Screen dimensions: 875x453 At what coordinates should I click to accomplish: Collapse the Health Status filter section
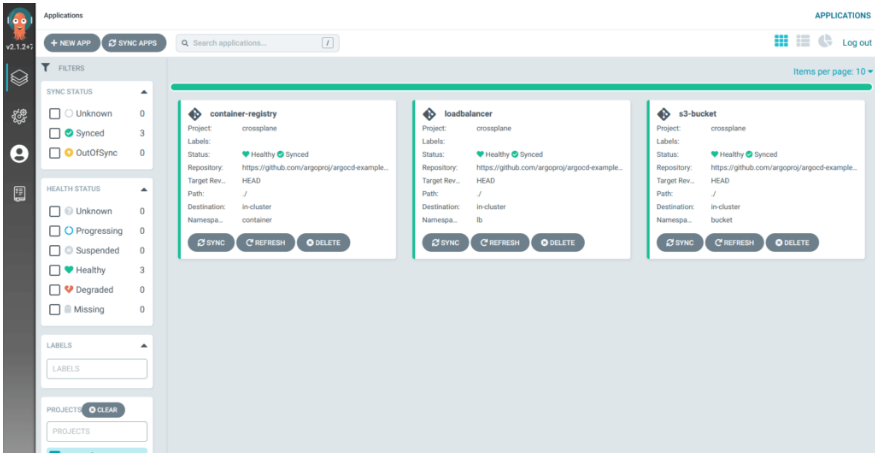pos(142,189)
